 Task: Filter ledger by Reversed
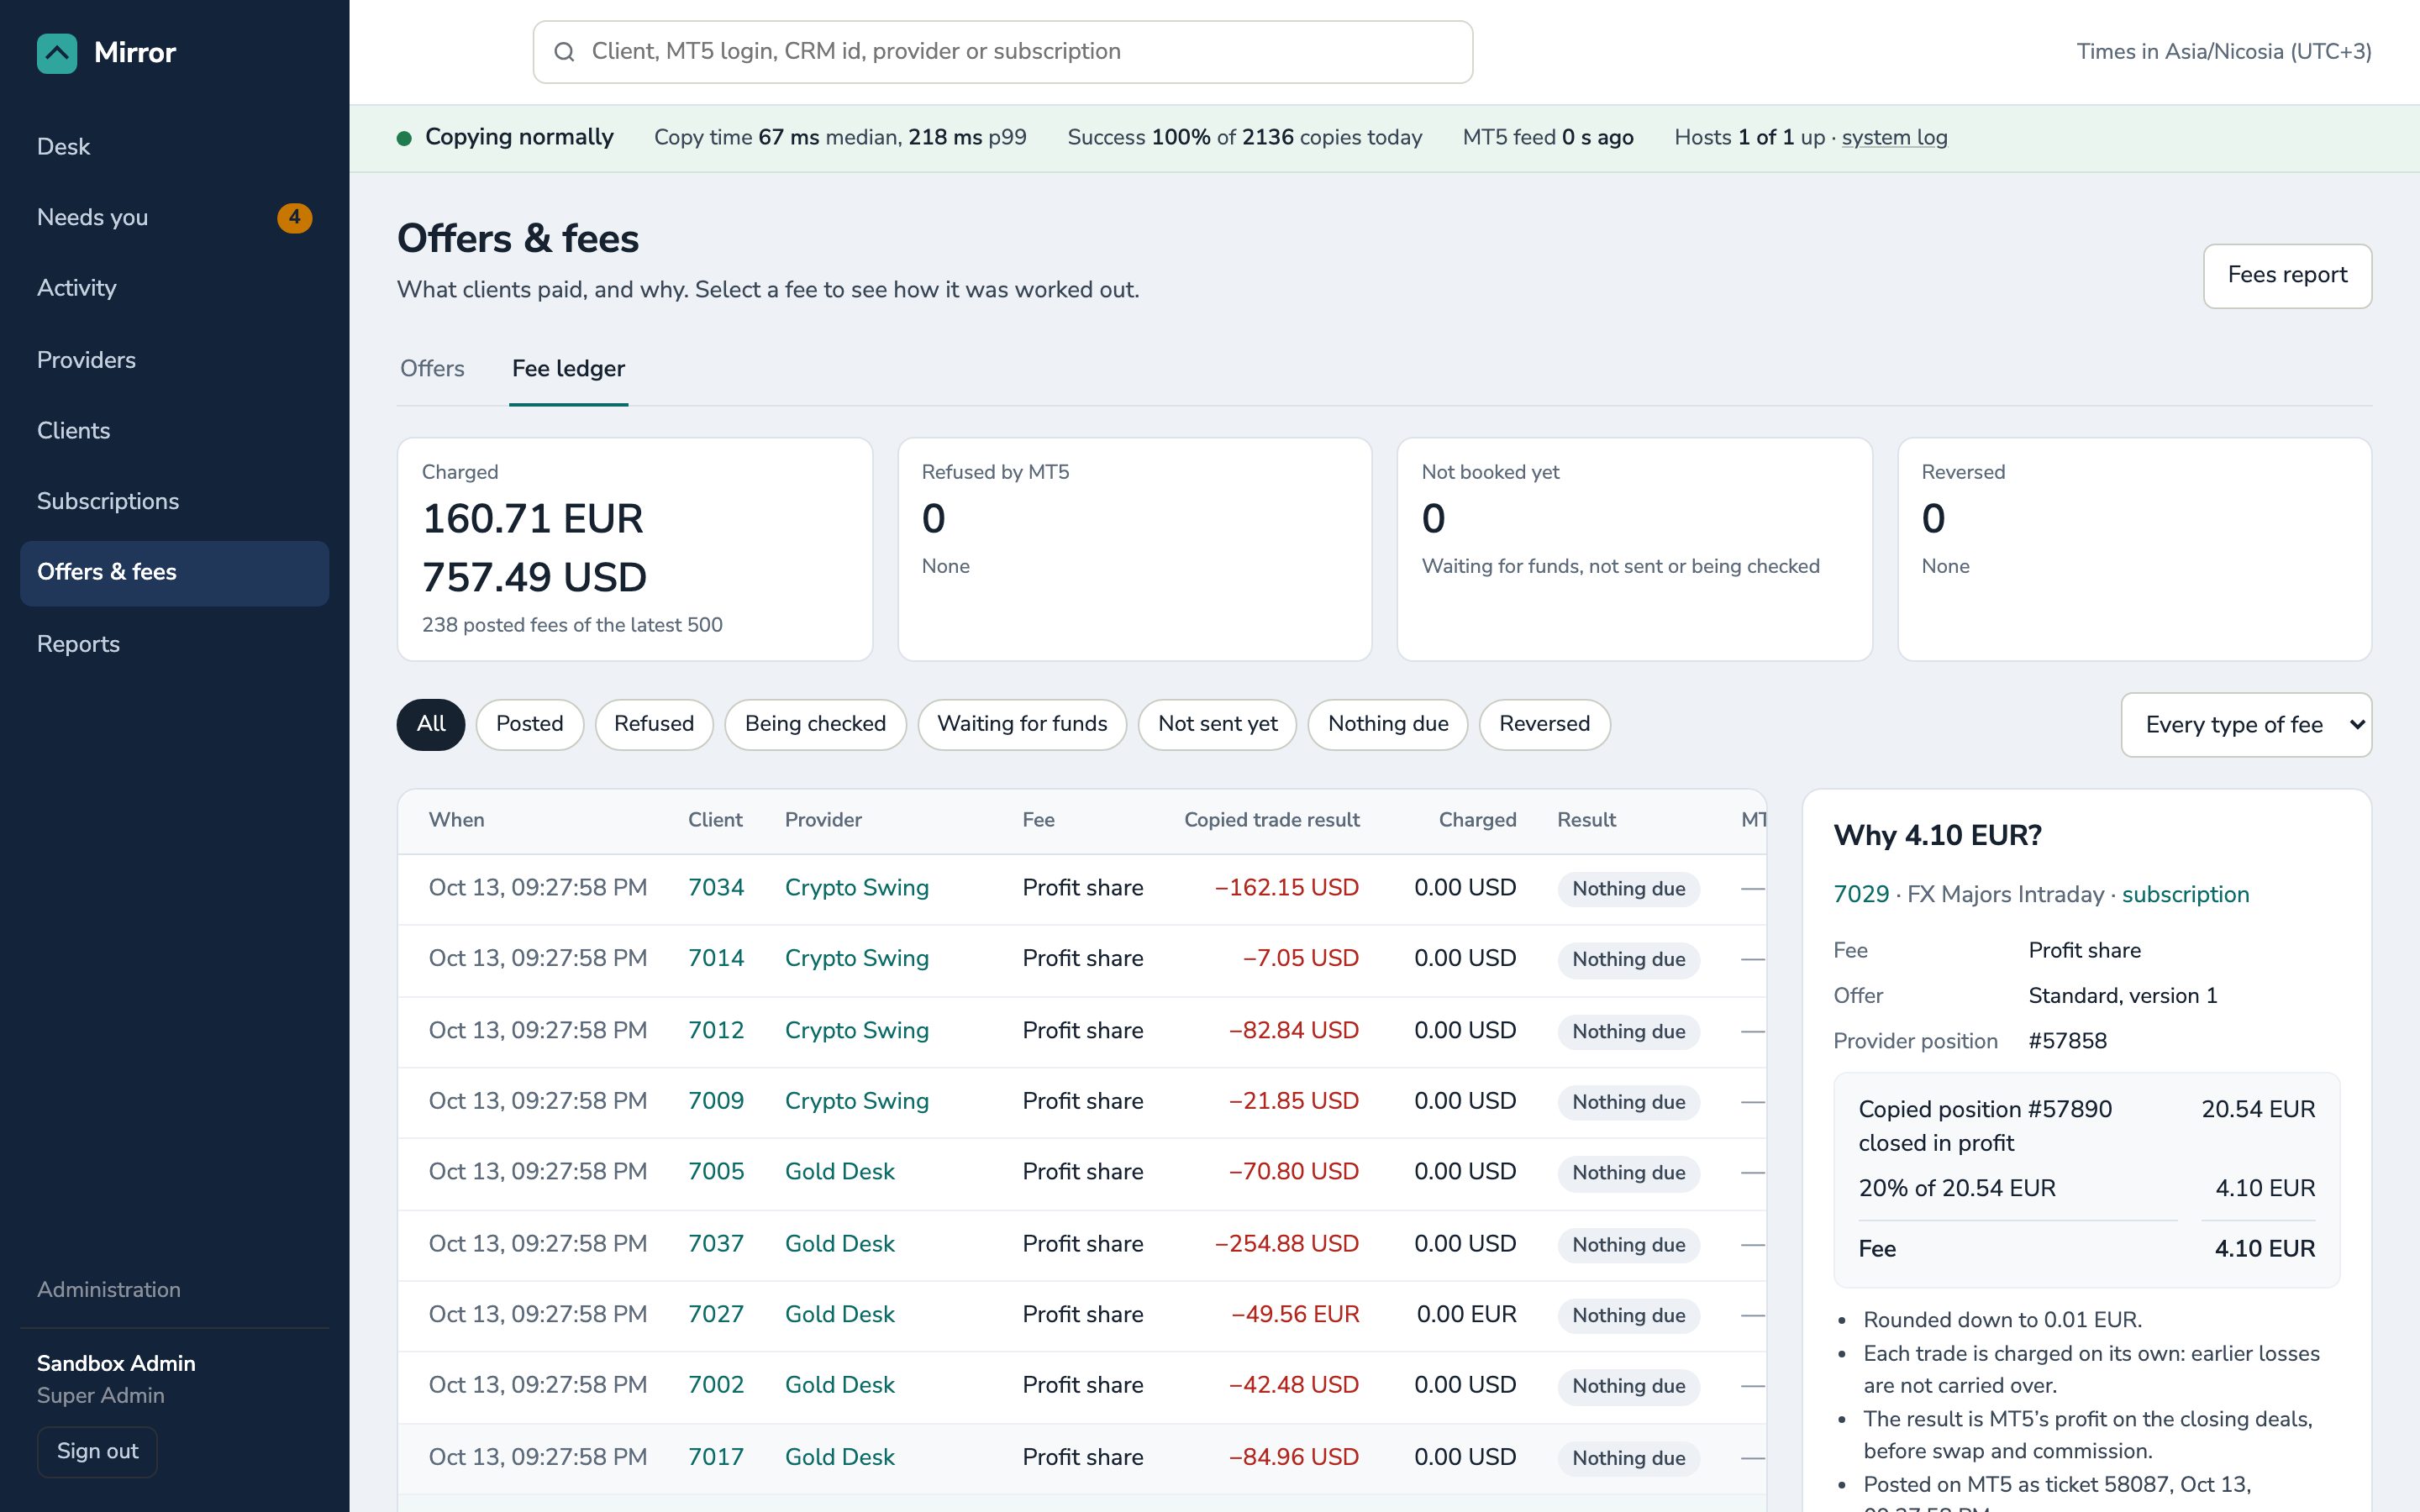1544,724
